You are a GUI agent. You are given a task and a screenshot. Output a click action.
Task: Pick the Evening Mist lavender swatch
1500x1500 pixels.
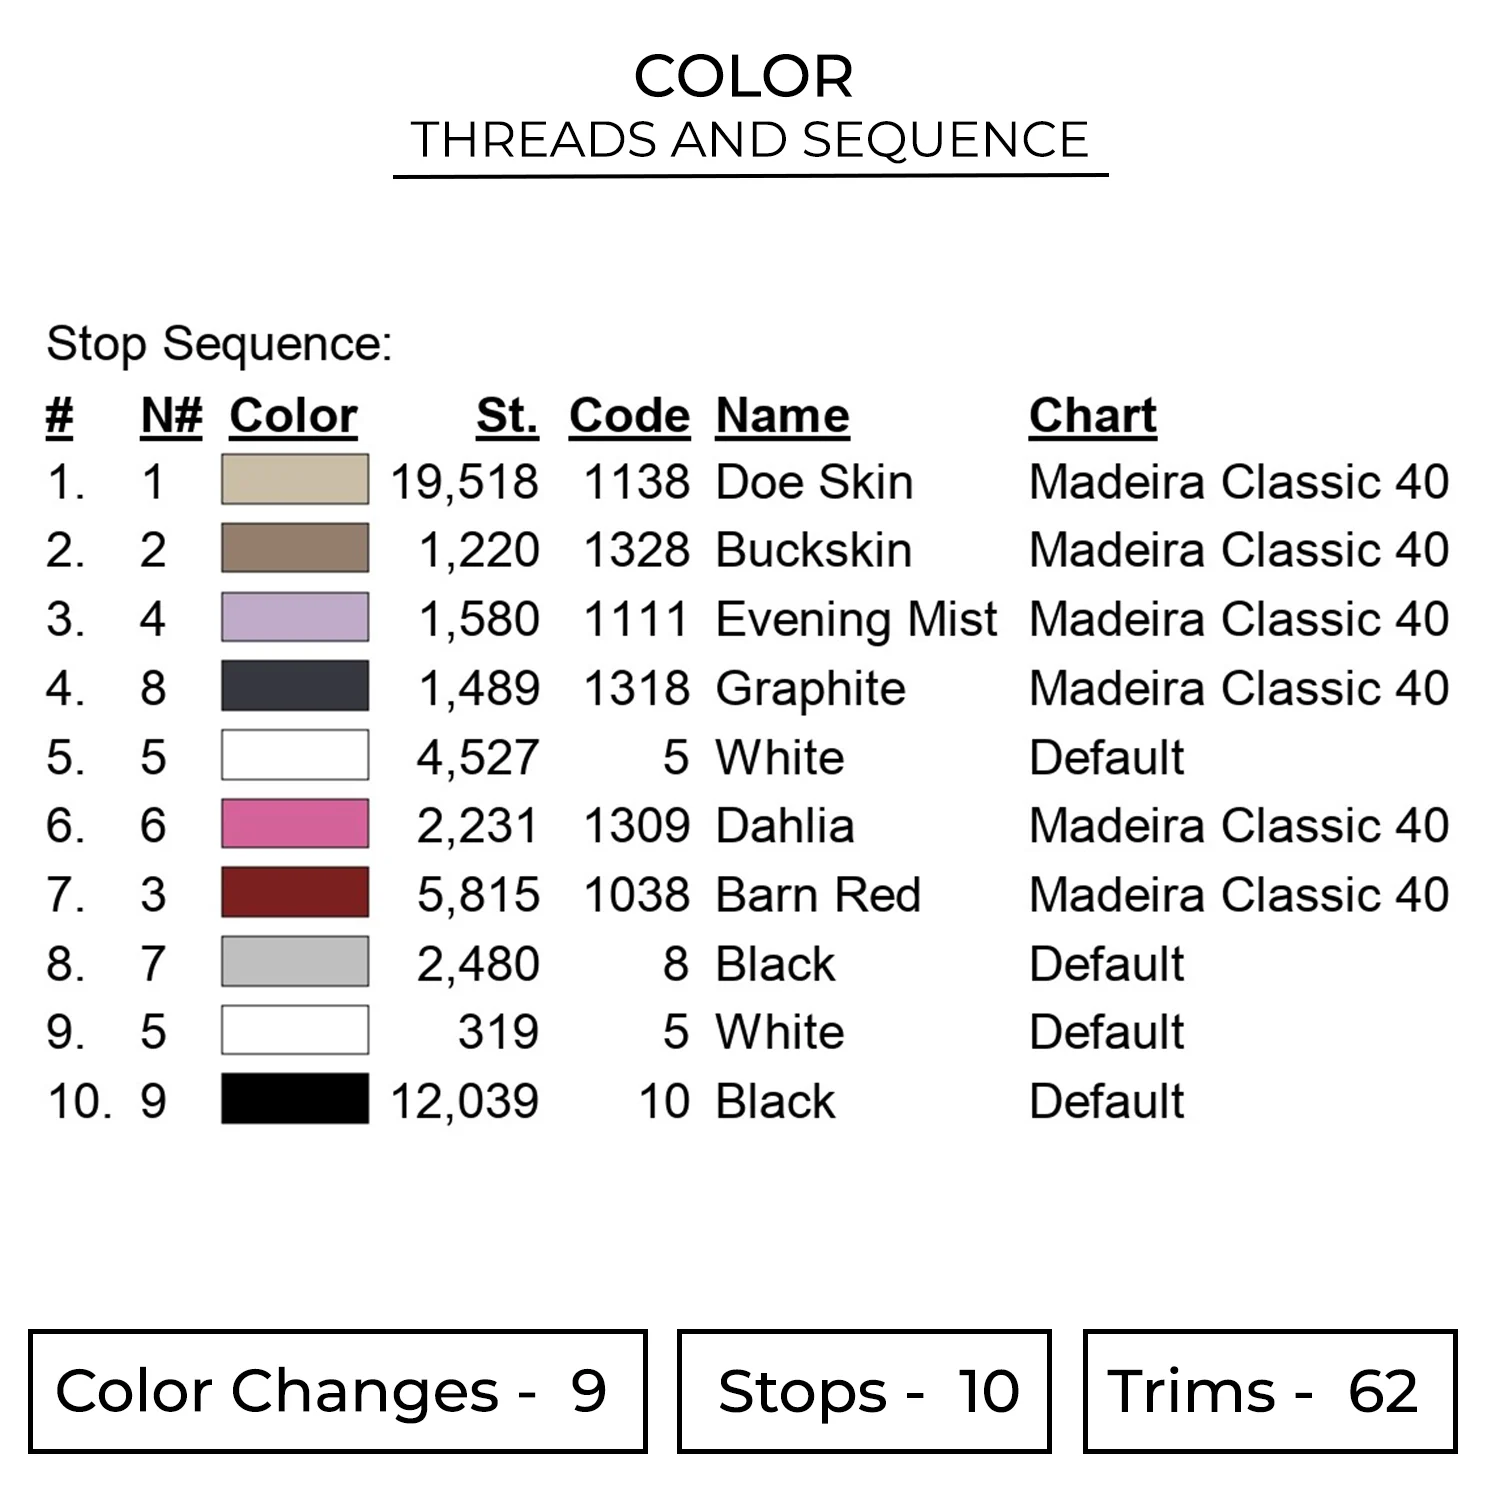tap(294, 618)
